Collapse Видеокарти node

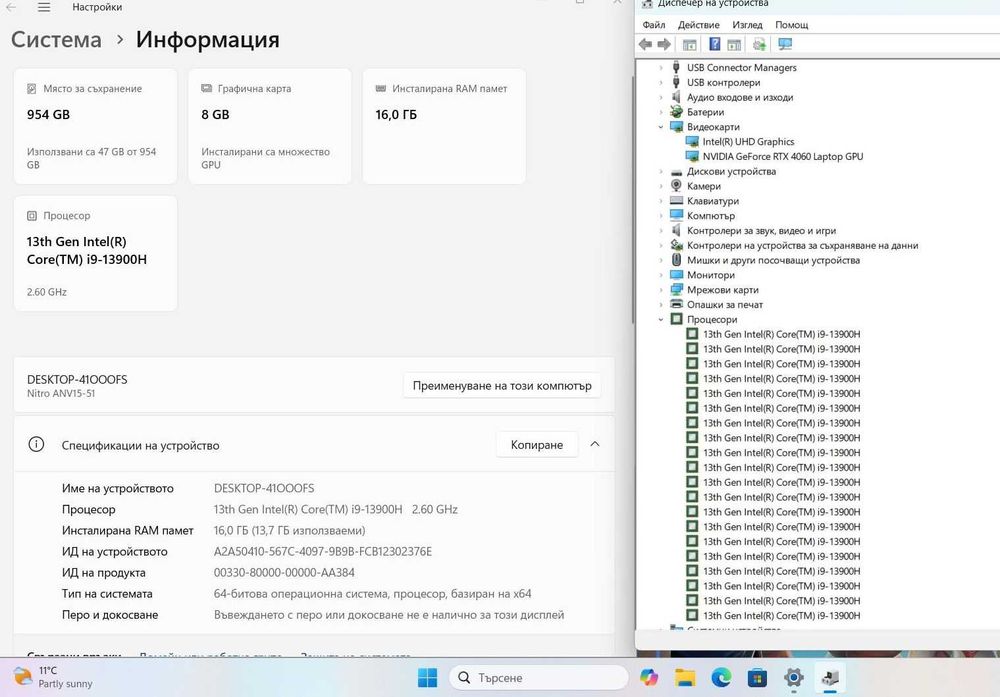tap(661, 127)
